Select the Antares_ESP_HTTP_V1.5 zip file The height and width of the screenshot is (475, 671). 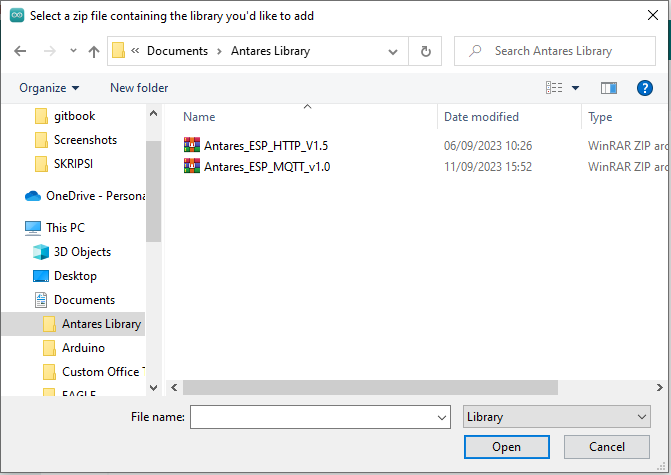pyautogui.click(x=267, y=145)
